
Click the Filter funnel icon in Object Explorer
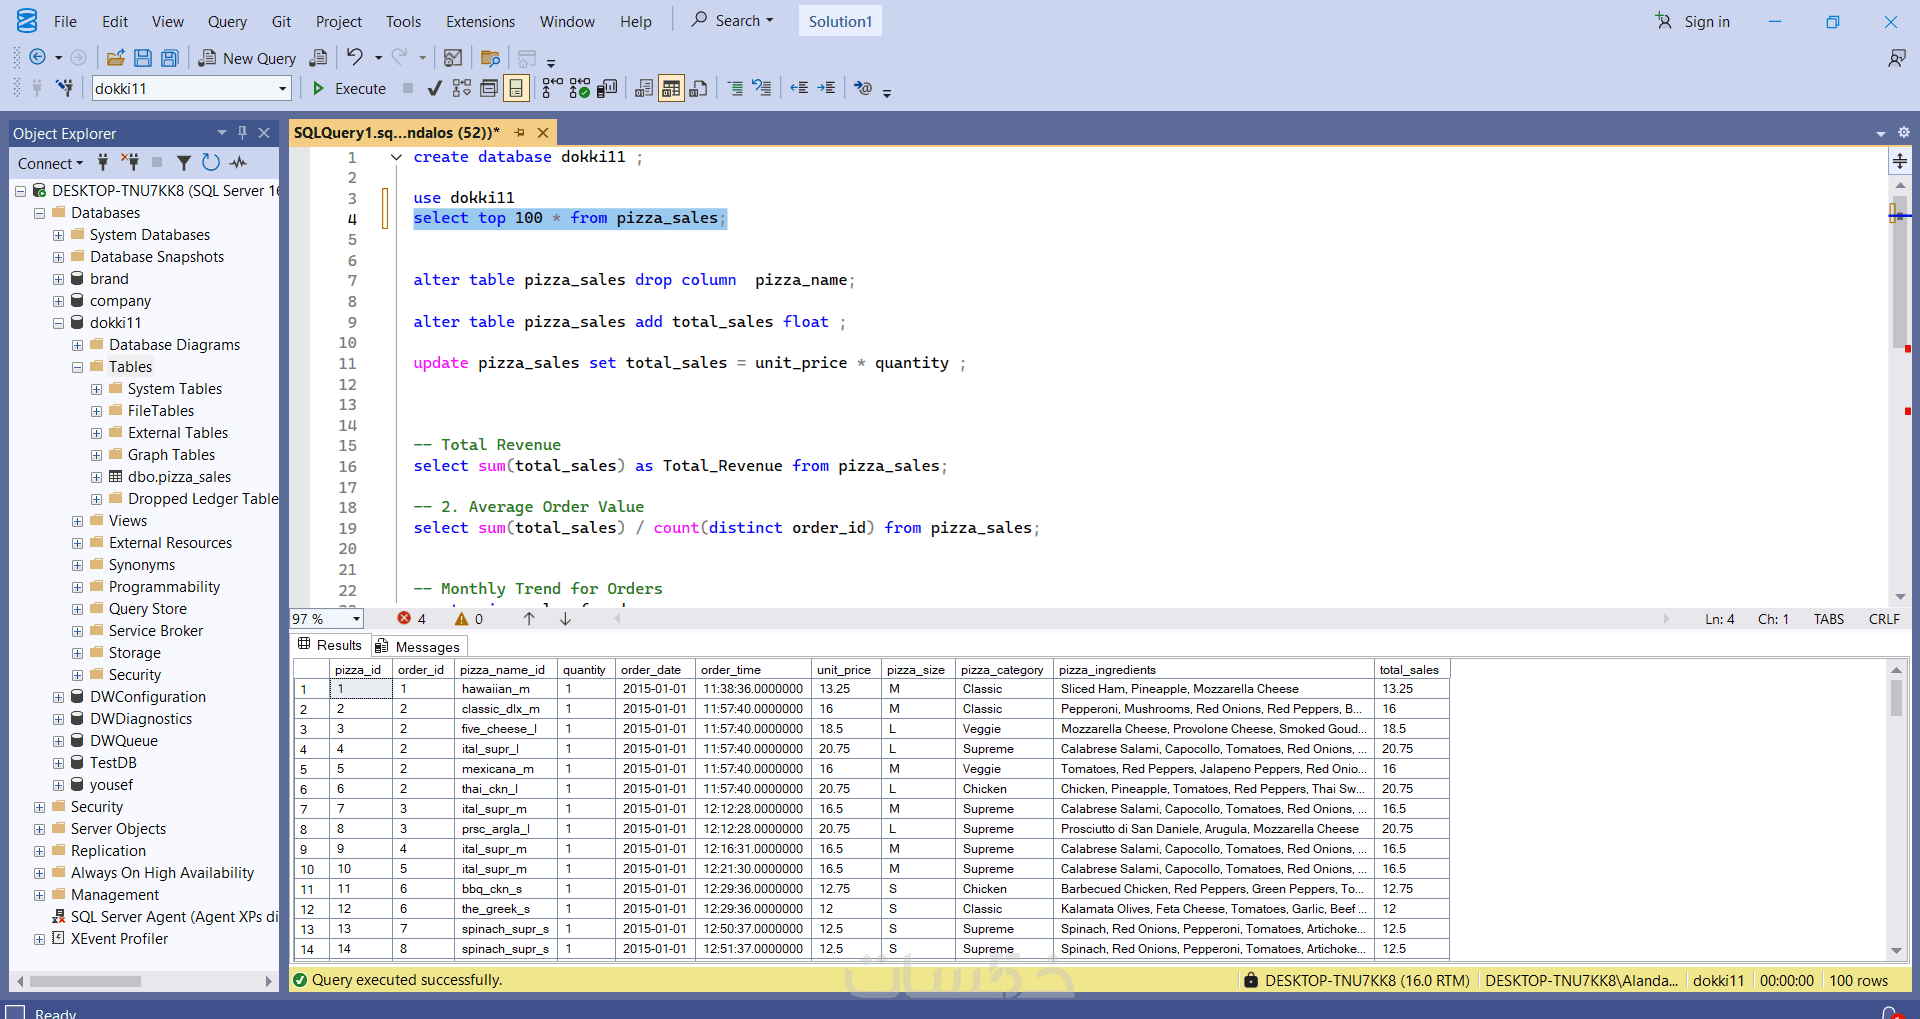tap(184, 163)
